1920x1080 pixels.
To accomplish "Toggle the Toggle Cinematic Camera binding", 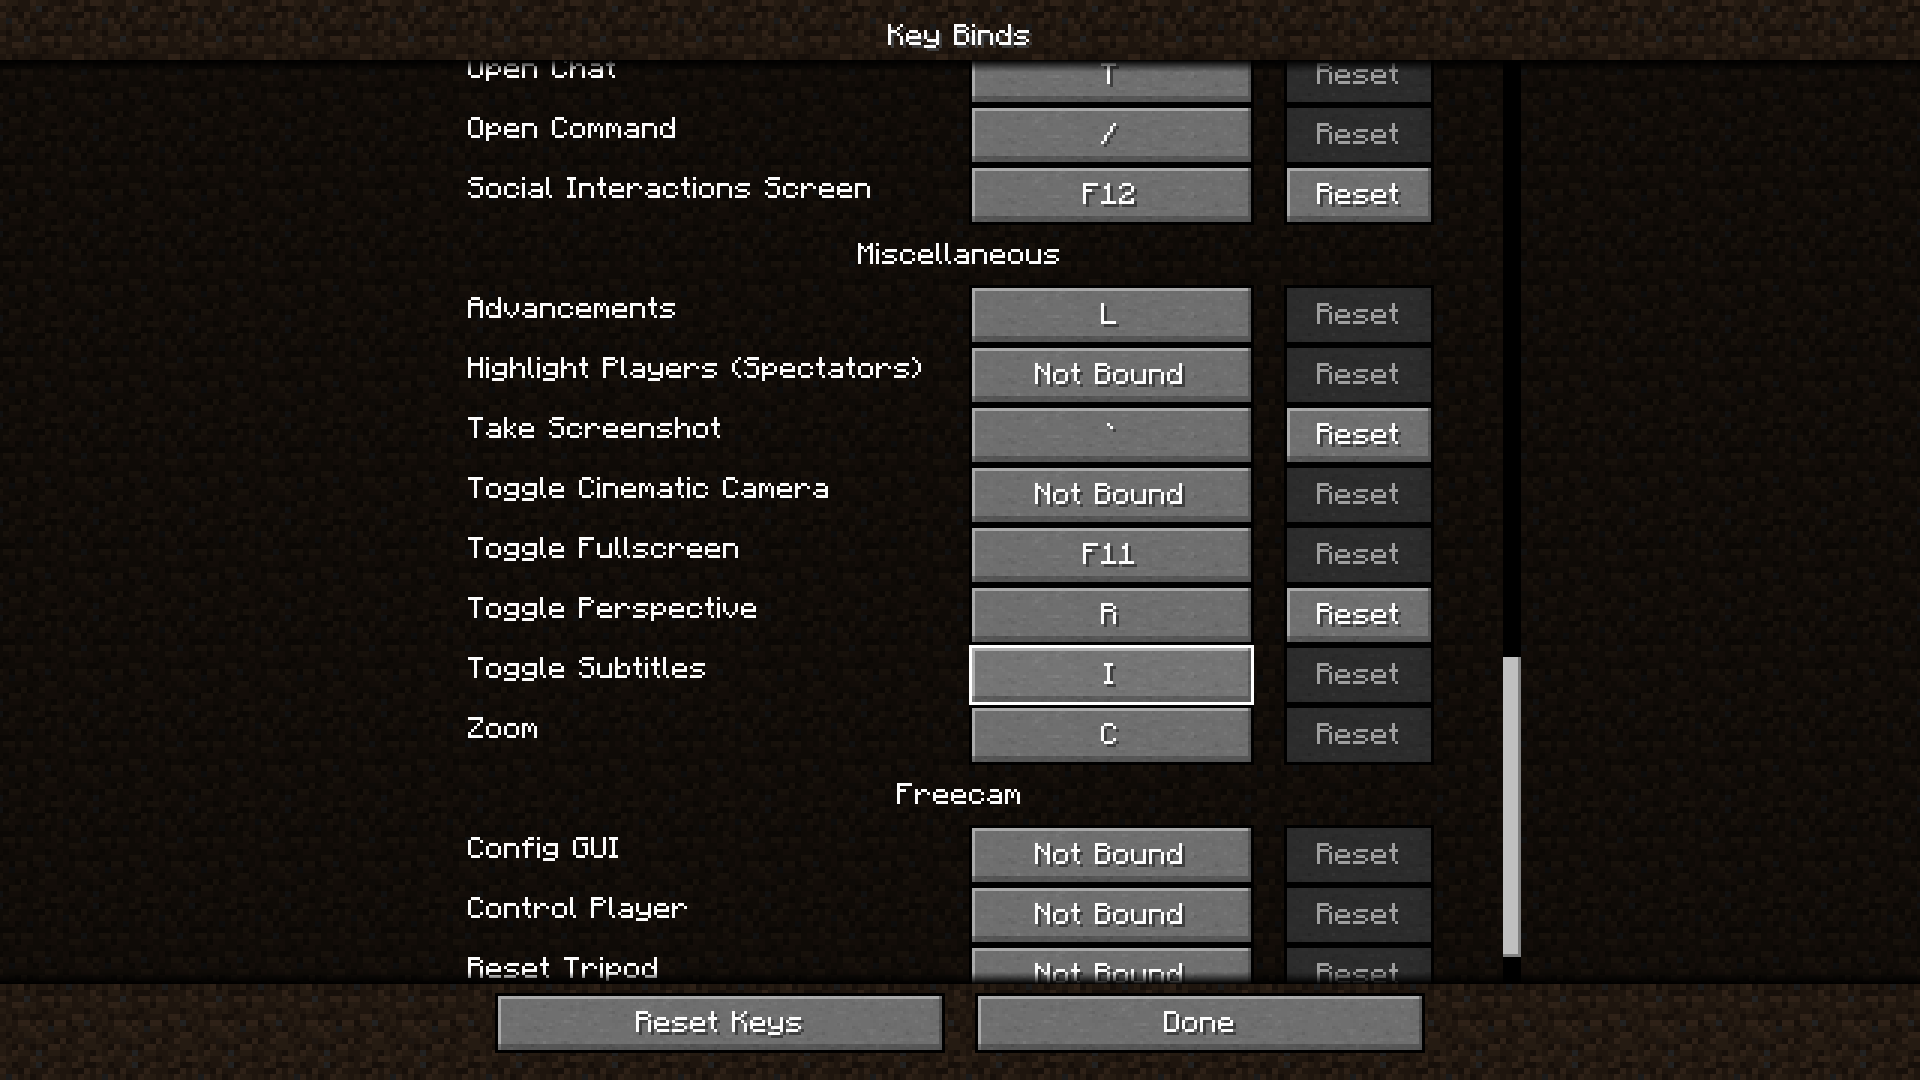I will 1109,493.
